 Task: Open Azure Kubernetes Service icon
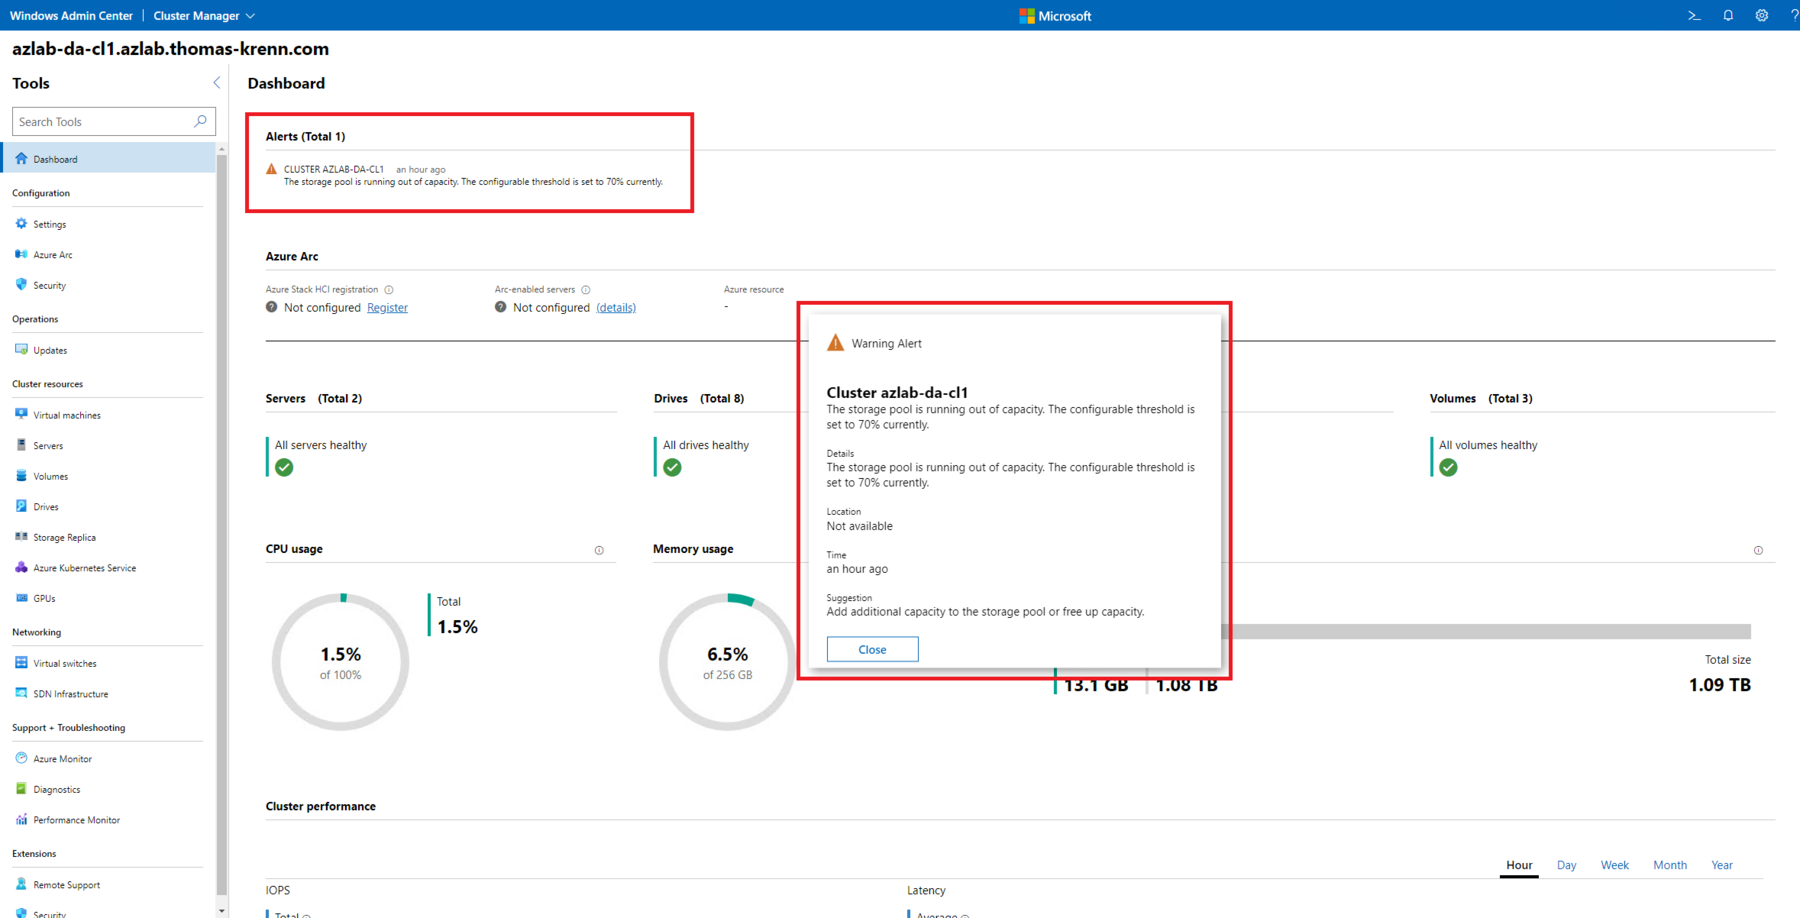pyautogui.click(x=21, y=567)
